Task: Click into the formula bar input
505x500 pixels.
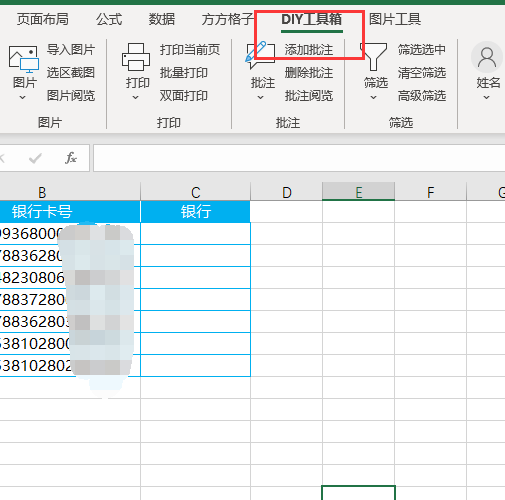Action: tap(299, 158)
